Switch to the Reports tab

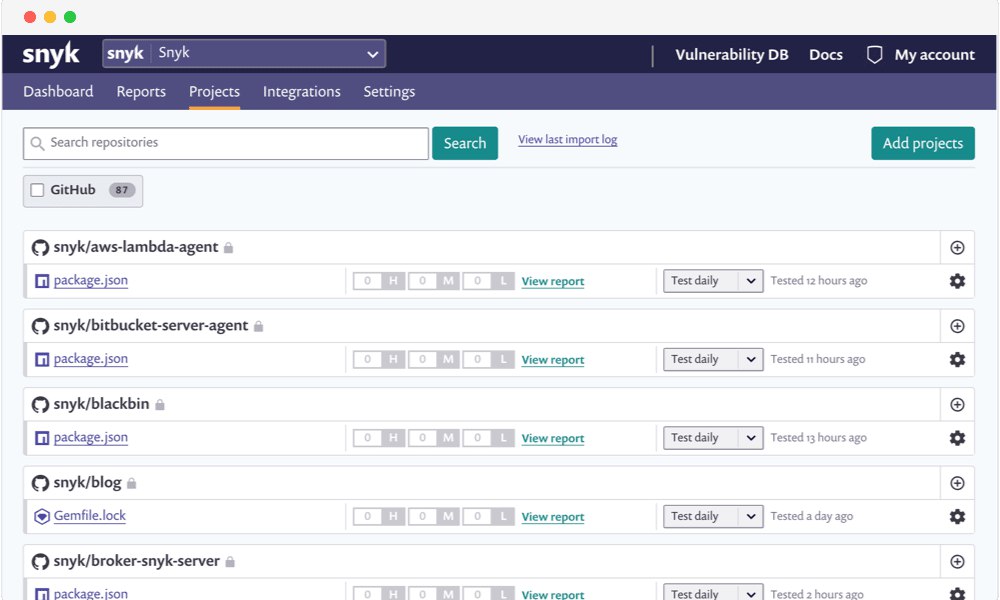tap(141, 92)
